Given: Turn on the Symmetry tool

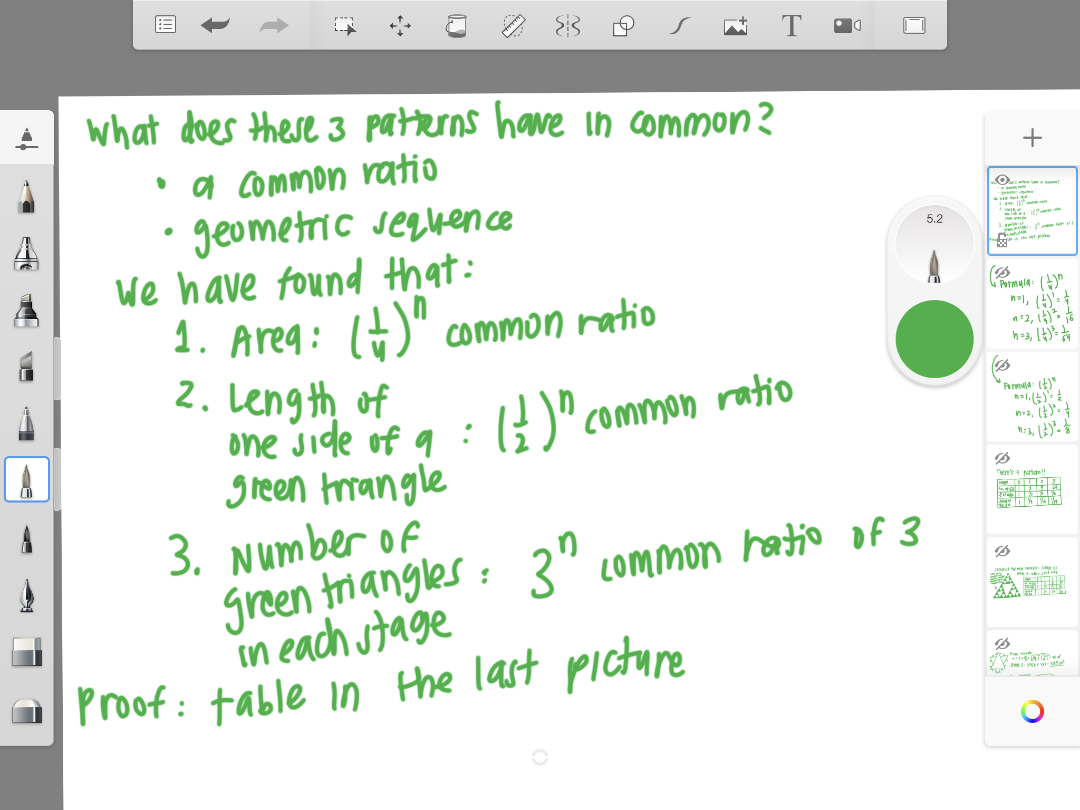Looking at the screenshot, I should click(568, 26).
